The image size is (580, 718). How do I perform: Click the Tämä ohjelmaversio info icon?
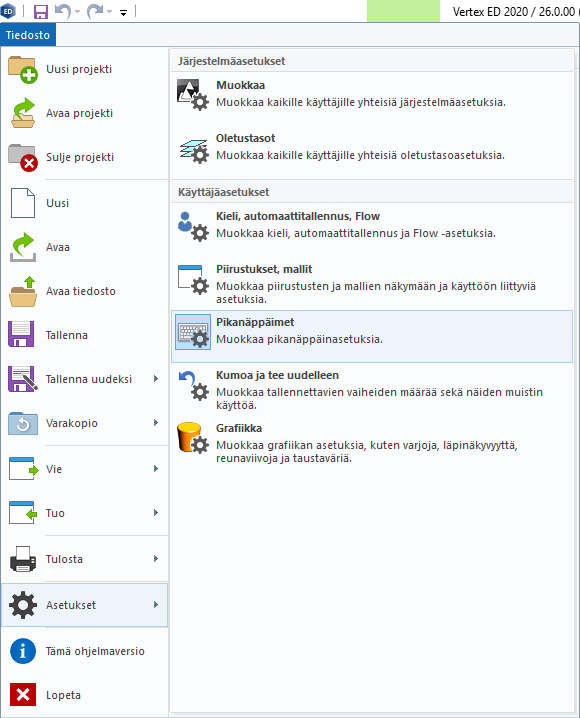22,651
